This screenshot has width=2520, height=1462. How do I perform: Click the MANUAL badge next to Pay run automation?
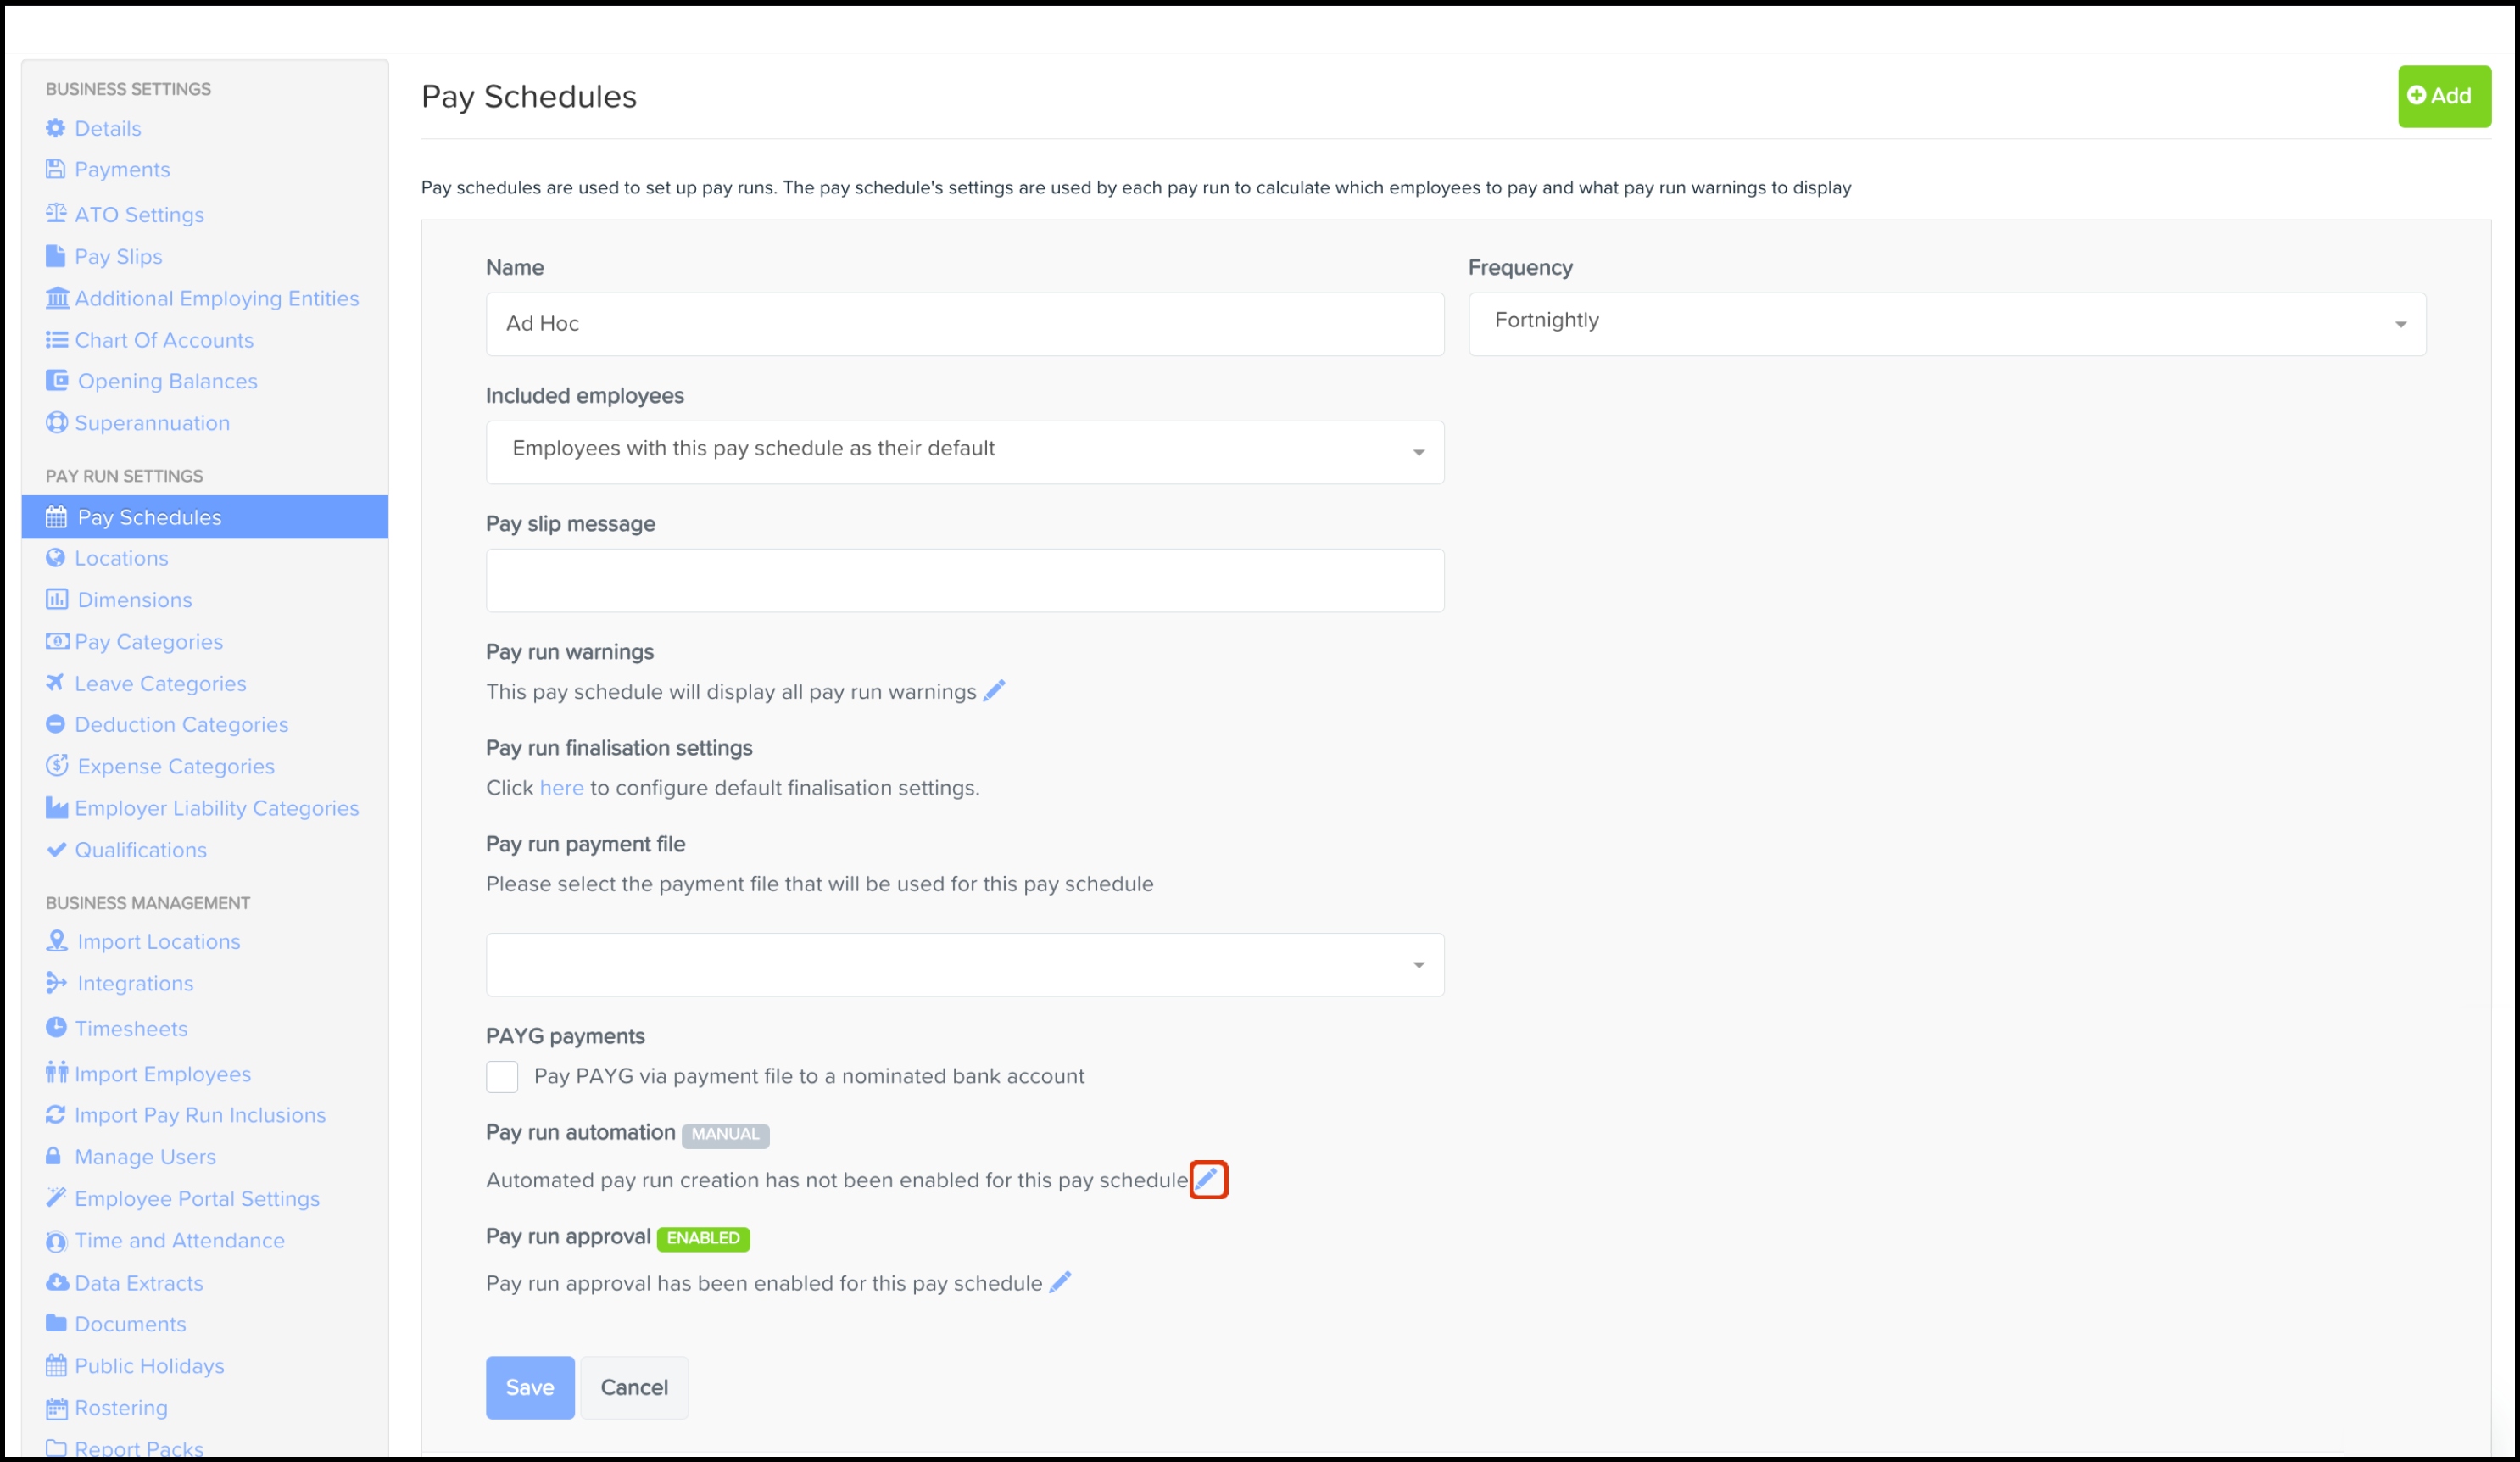coord(725,1134)
